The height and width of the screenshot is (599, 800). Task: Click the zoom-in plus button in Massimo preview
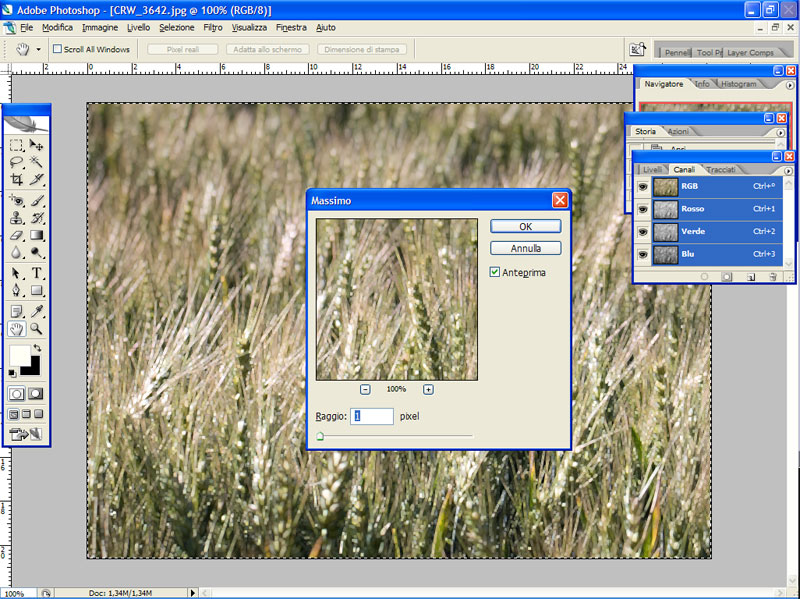click(428, 389)
